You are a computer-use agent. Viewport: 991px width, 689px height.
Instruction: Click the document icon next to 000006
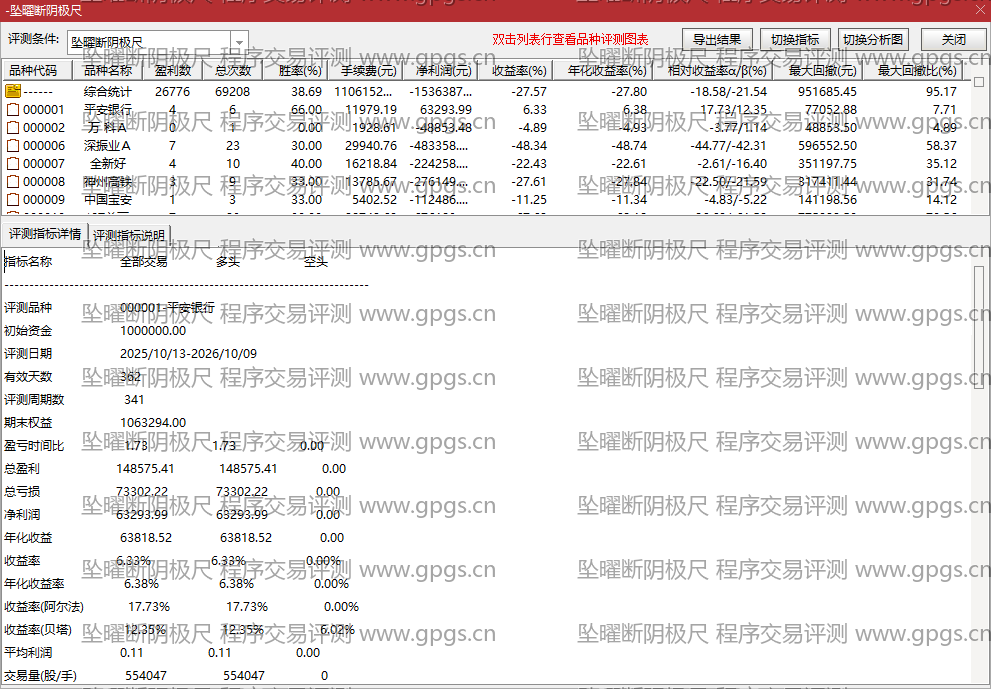pyautogui.click(x=13, y=146)
